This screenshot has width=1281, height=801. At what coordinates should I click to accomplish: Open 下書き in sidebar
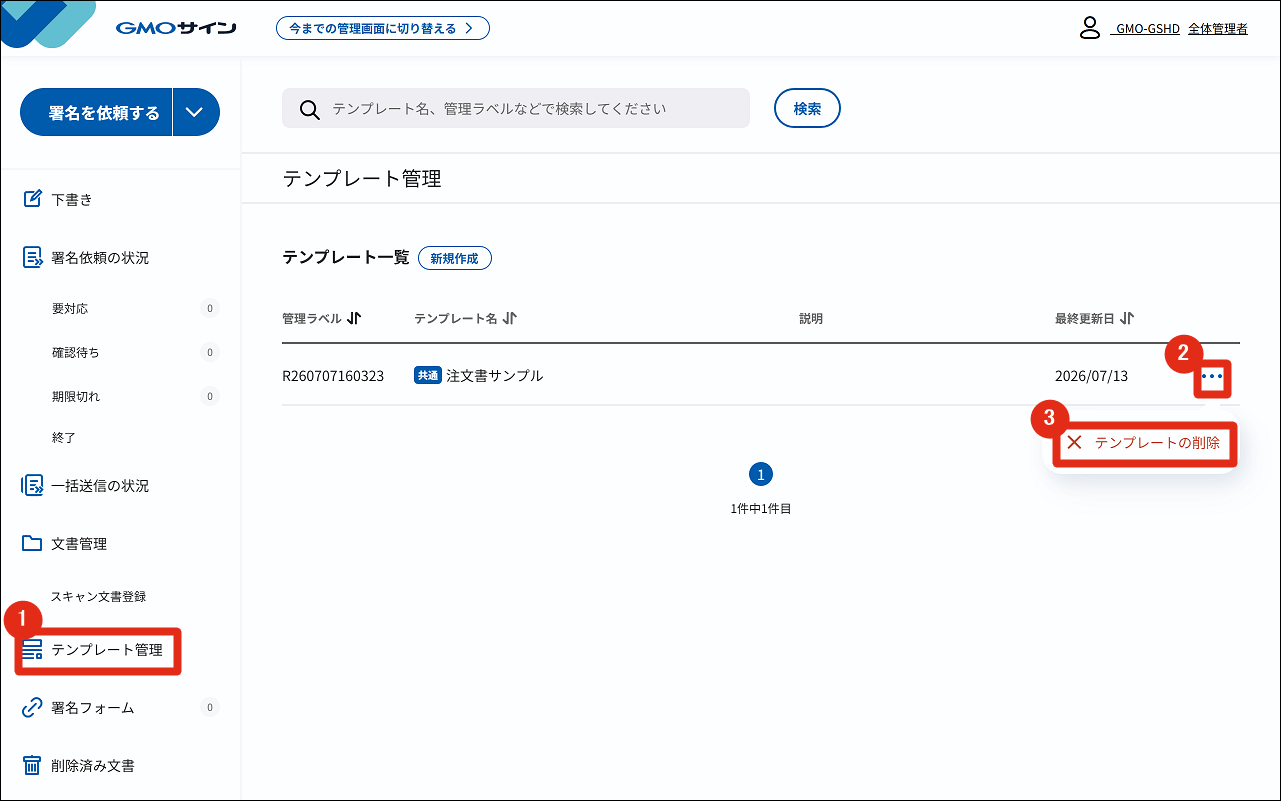[x=72, y=199]
